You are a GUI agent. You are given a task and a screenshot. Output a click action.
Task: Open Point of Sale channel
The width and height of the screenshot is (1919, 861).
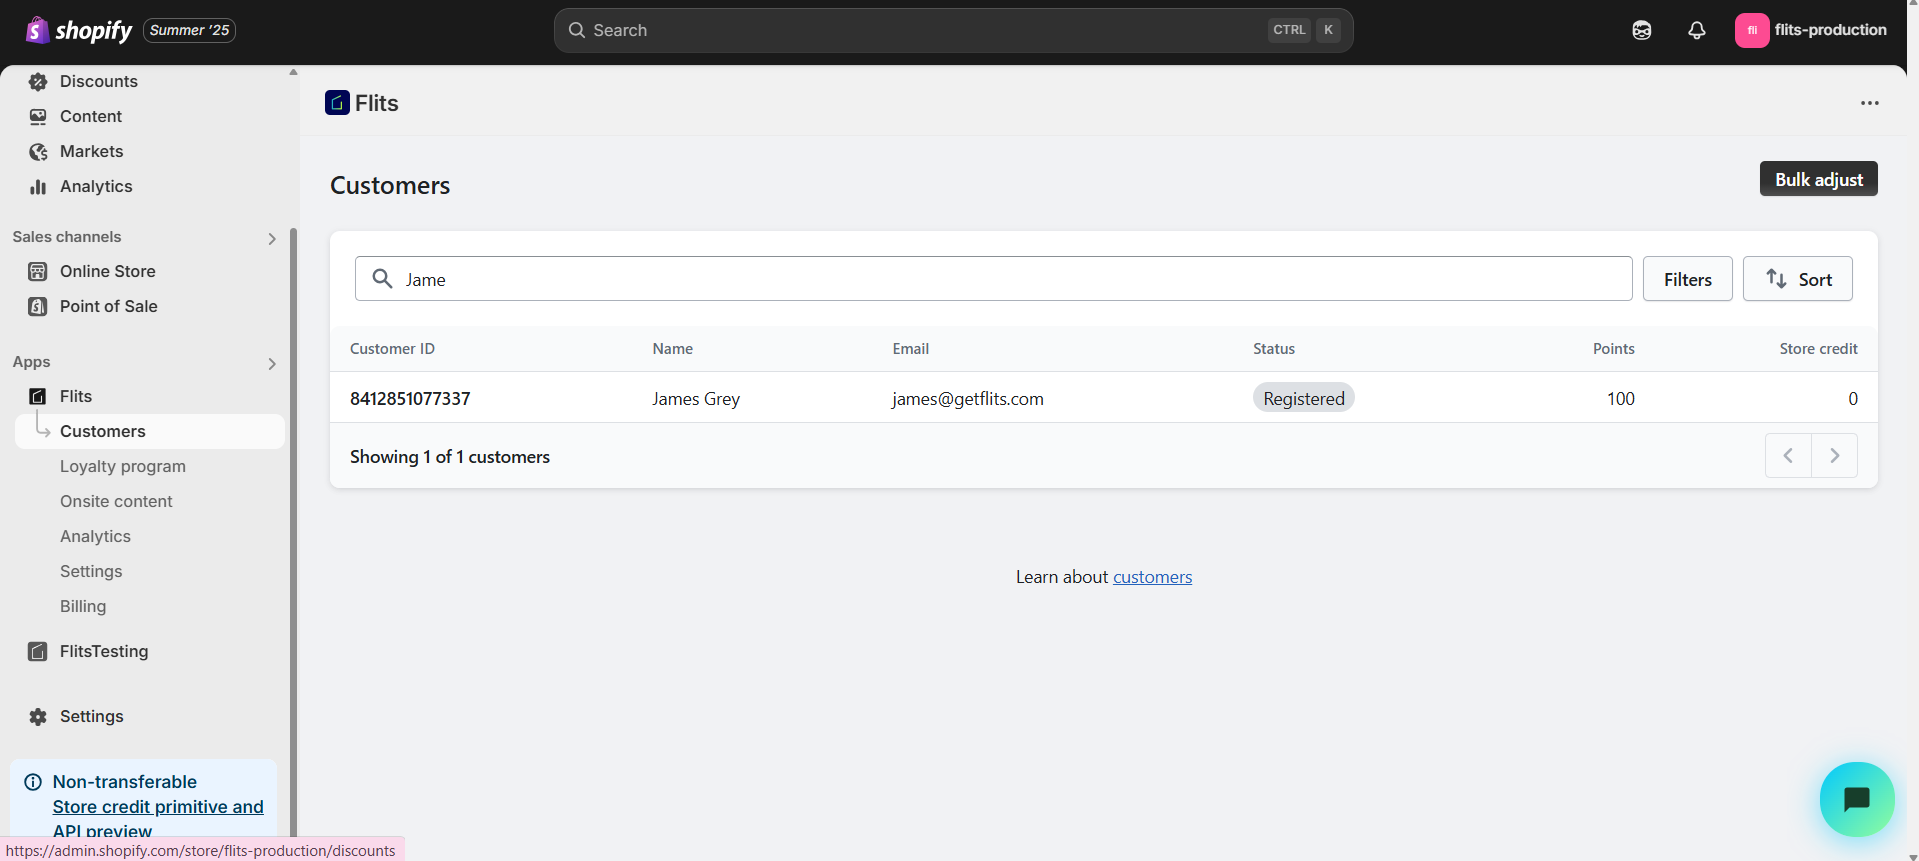pos(109,306)
